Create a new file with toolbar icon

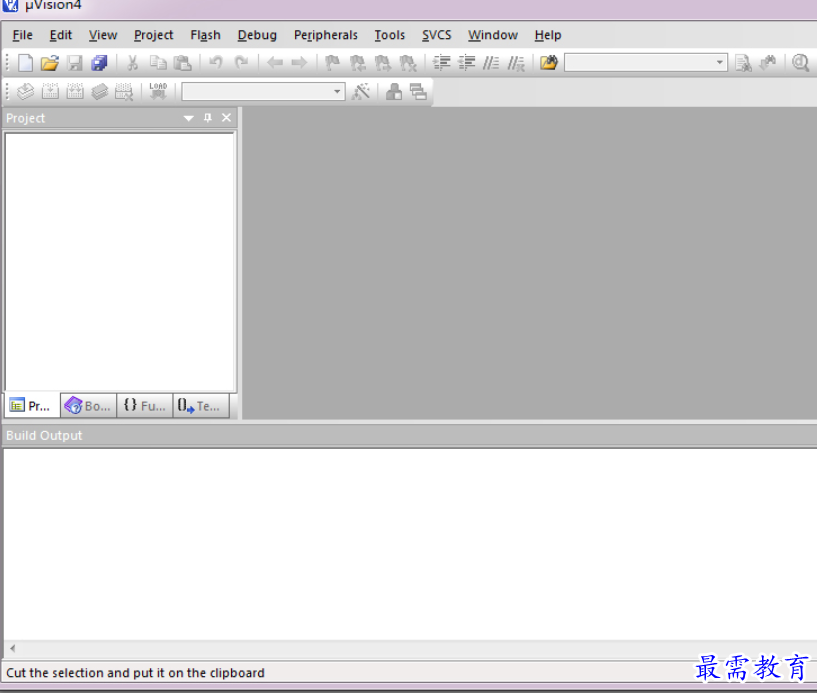coord(25,63)
